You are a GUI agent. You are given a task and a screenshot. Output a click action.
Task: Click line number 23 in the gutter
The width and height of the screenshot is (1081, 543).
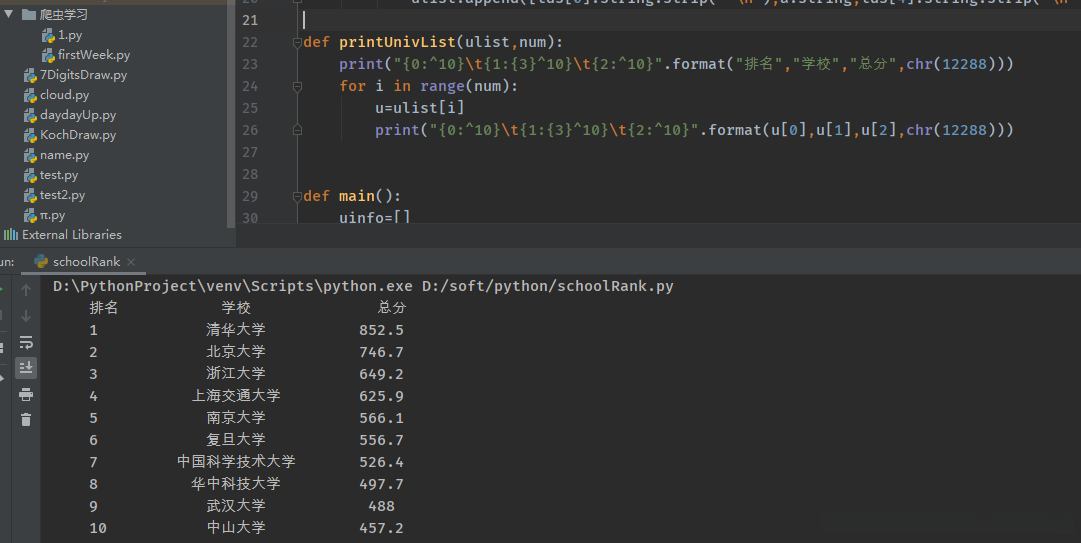(x=250, y=64)
